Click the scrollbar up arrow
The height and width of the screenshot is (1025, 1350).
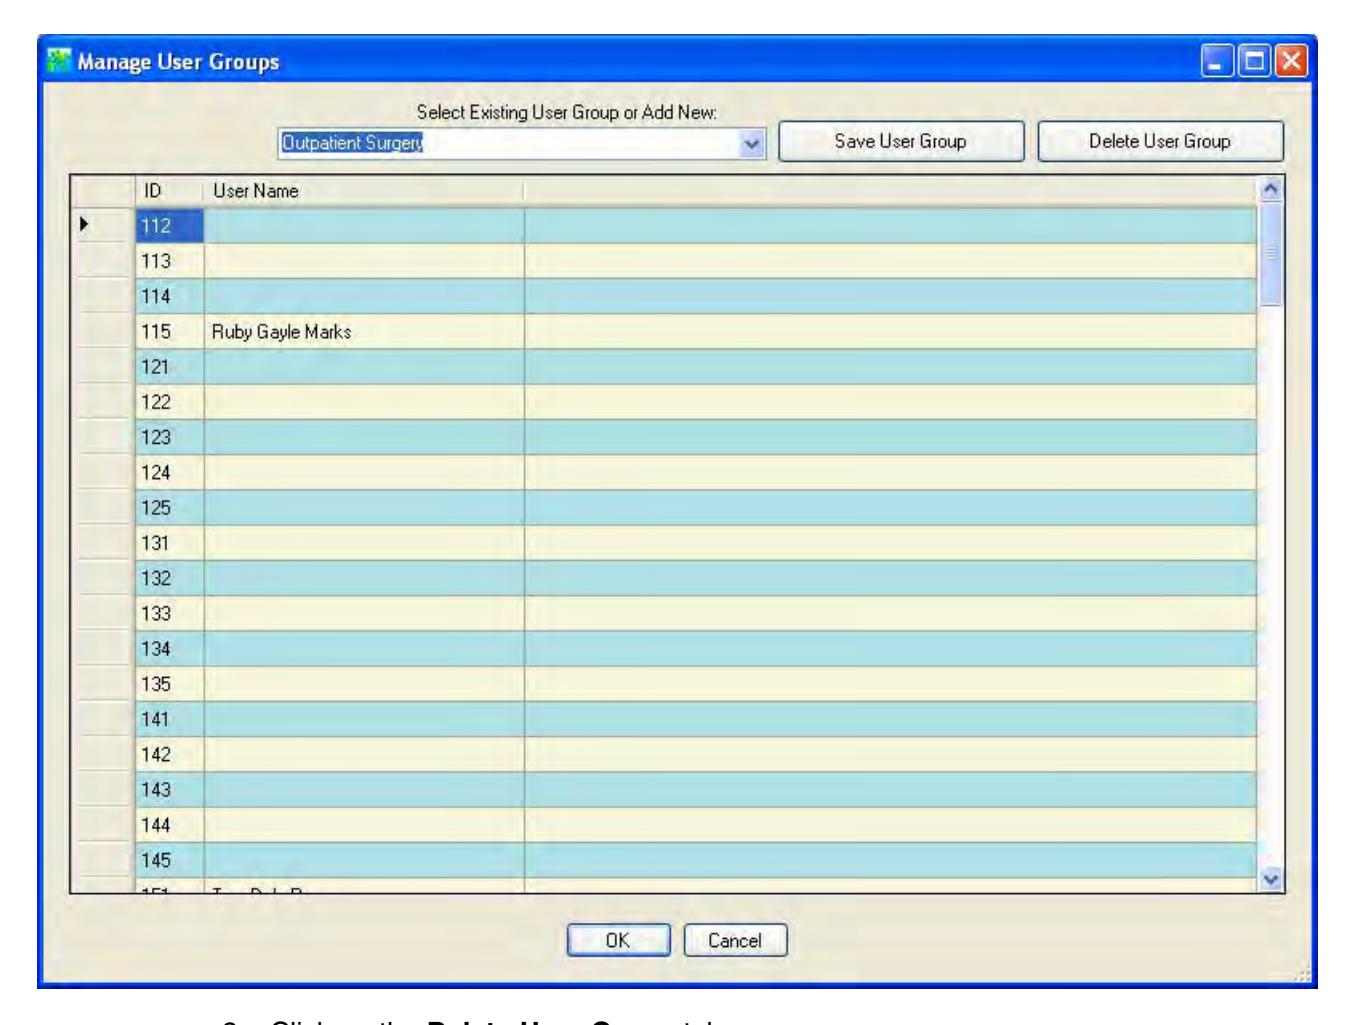[x=1272, y=188]
